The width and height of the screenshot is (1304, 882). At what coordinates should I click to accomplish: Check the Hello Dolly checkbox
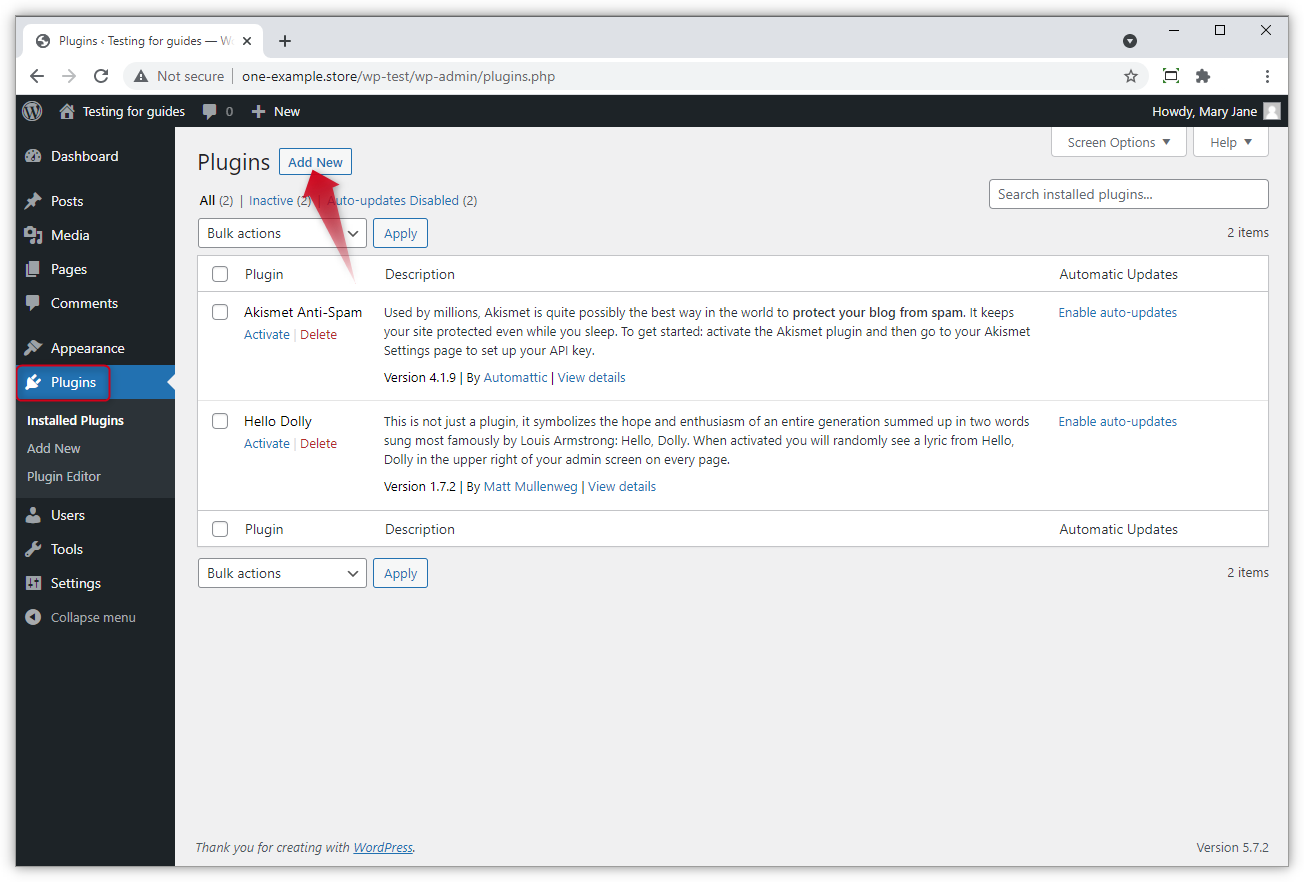click(219, 421)
